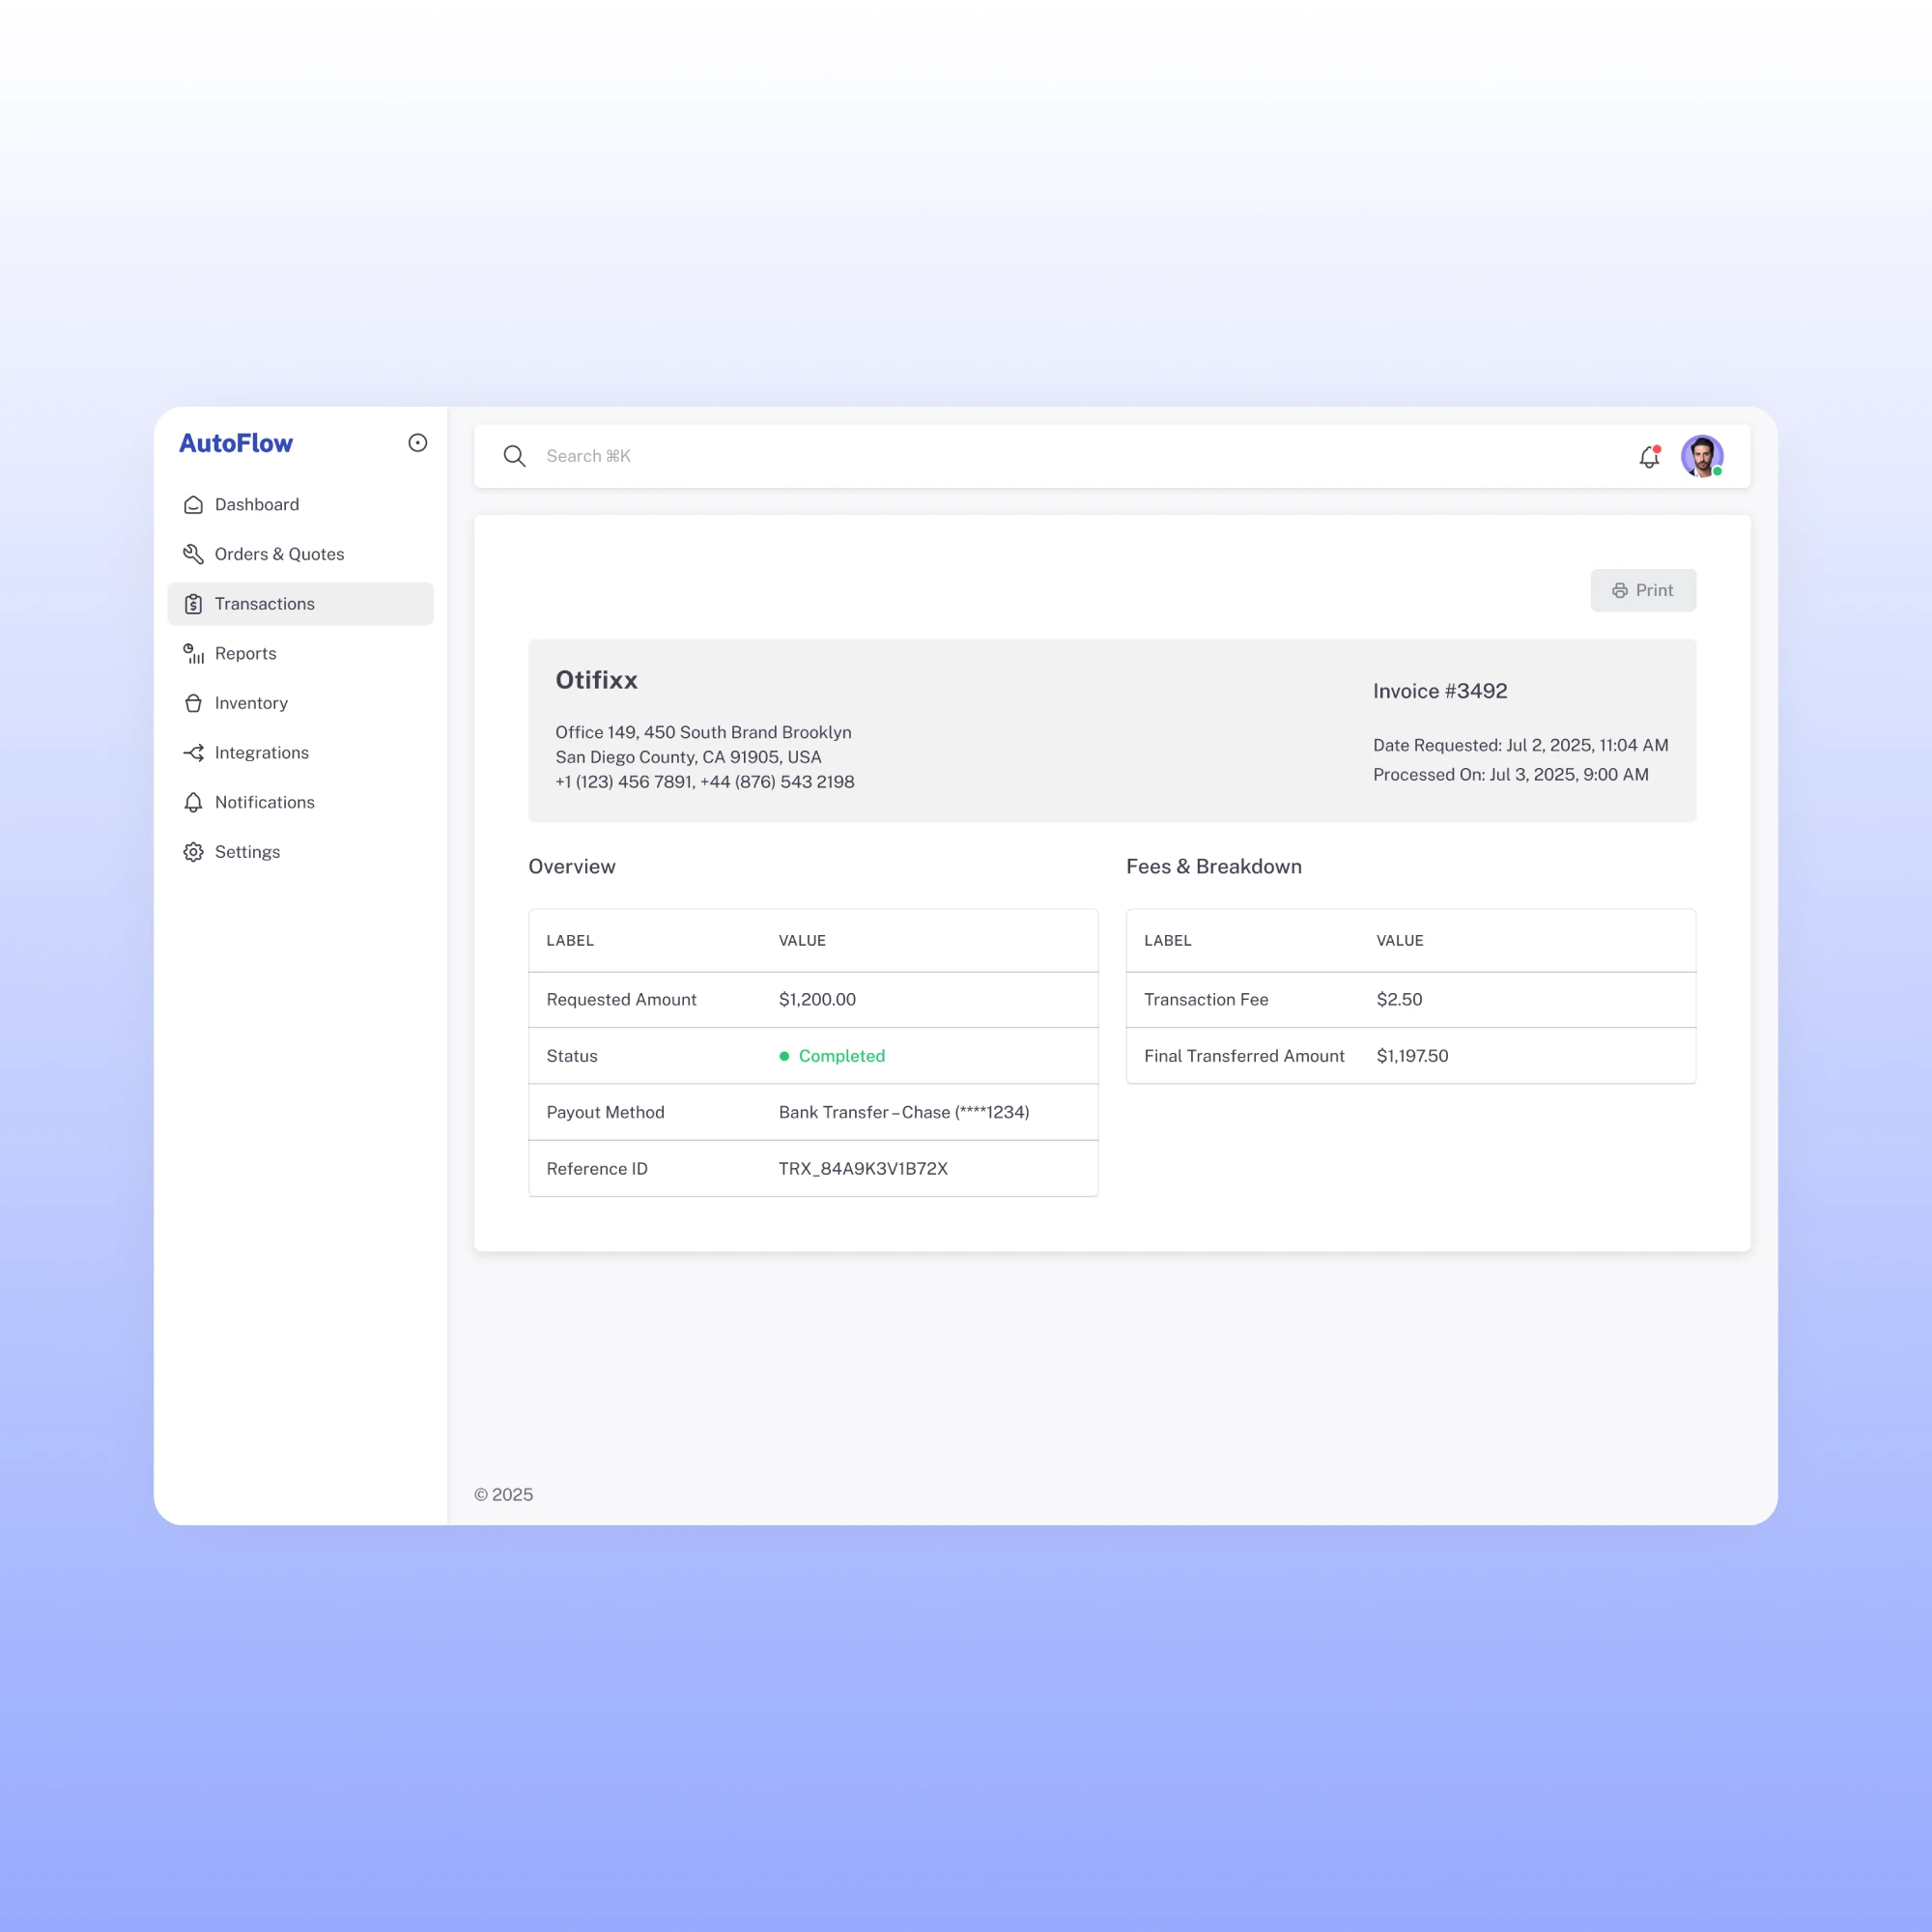Click the Invoice #3492 heading
The width and height of the screenshot is (1932, 1932).
click(1439, 691)
